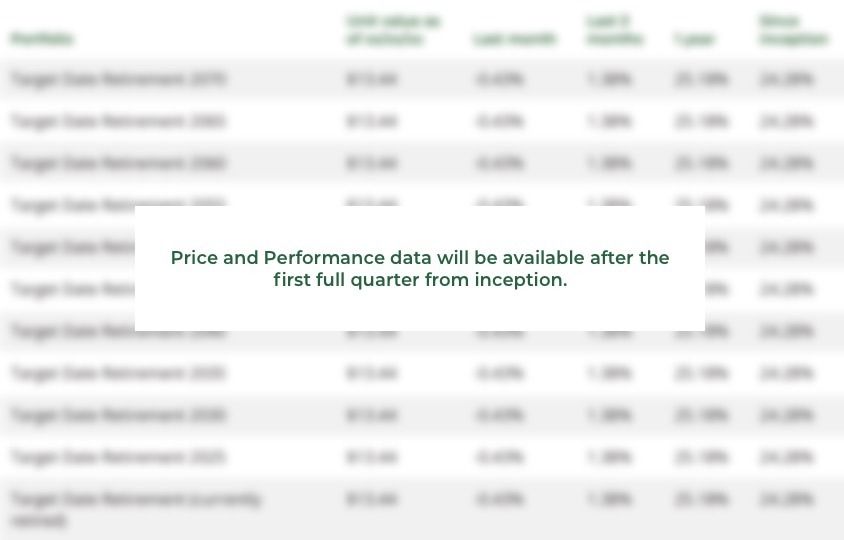Click 1 year return for Retirement 2060
This screenshot has width=844, height=540.
click(700, 163)
